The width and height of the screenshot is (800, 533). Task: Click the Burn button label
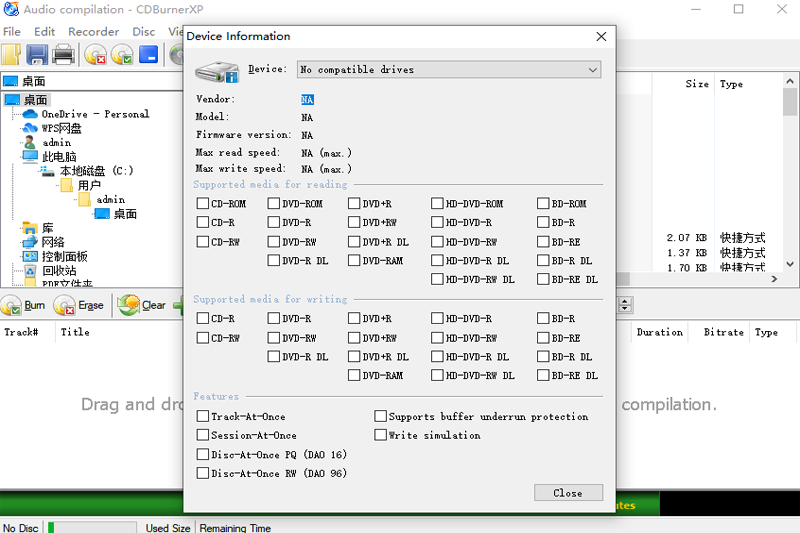35,306
